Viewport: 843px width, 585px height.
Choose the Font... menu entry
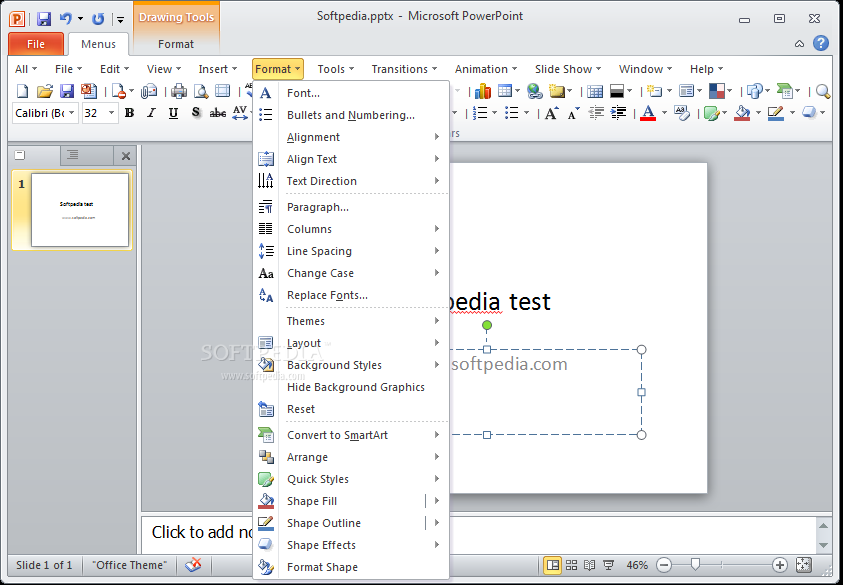click(351, 93)
